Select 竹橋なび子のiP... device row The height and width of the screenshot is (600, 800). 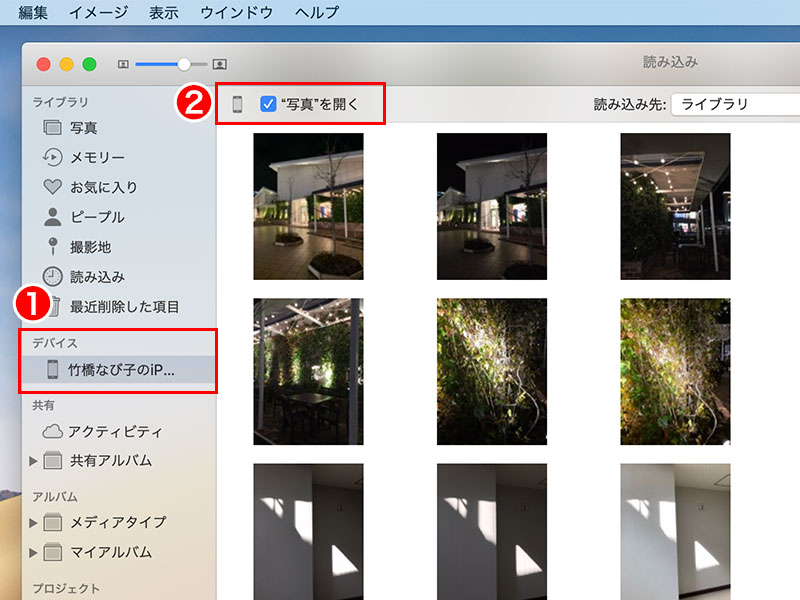[119, 369]
